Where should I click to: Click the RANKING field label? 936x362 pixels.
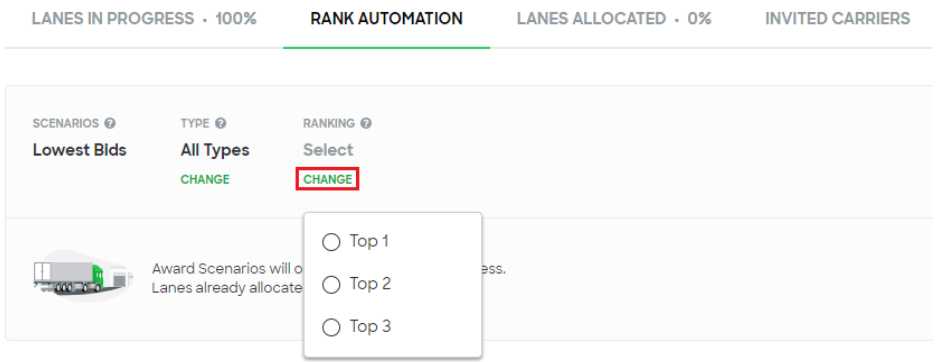click(329, 124)
